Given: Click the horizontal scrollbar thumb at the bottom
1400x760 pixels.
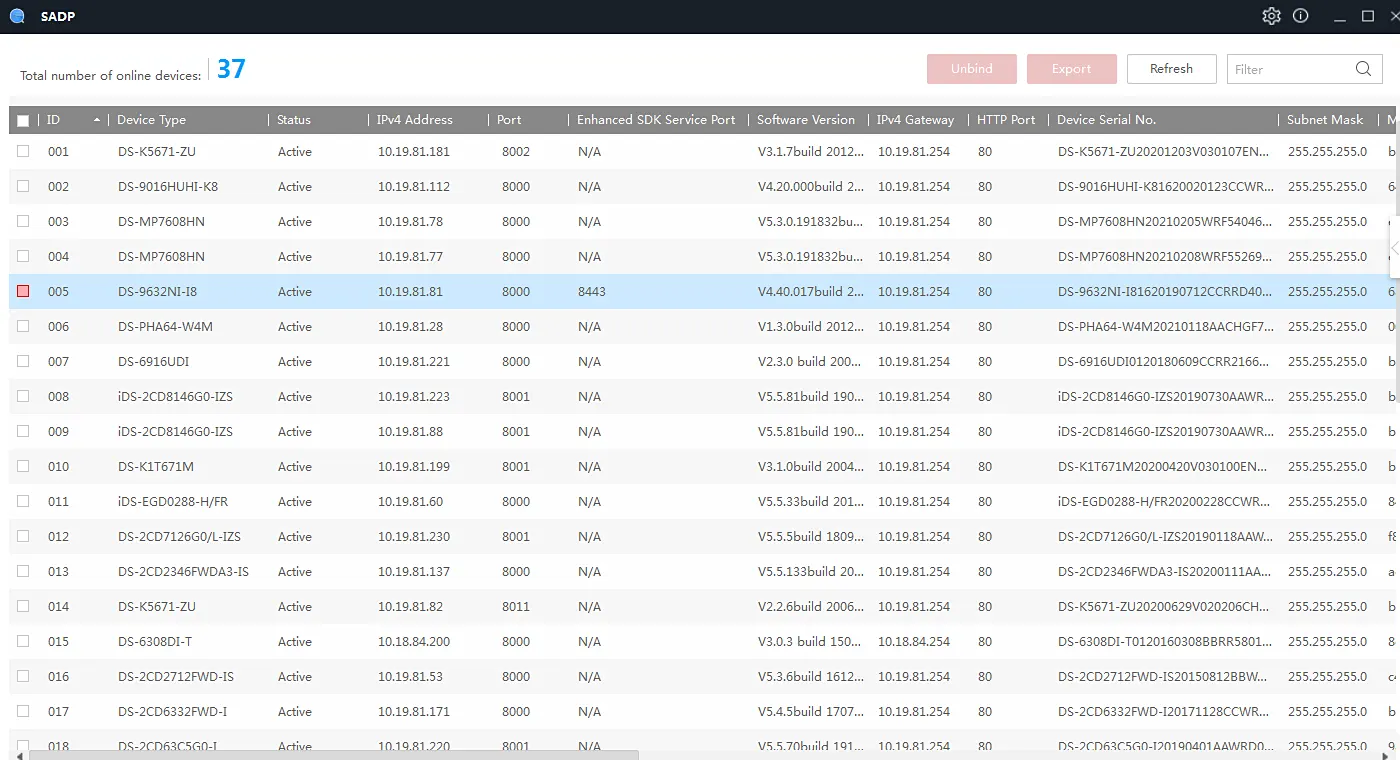Looking at the screenshot, I should [x=334, y=755].
